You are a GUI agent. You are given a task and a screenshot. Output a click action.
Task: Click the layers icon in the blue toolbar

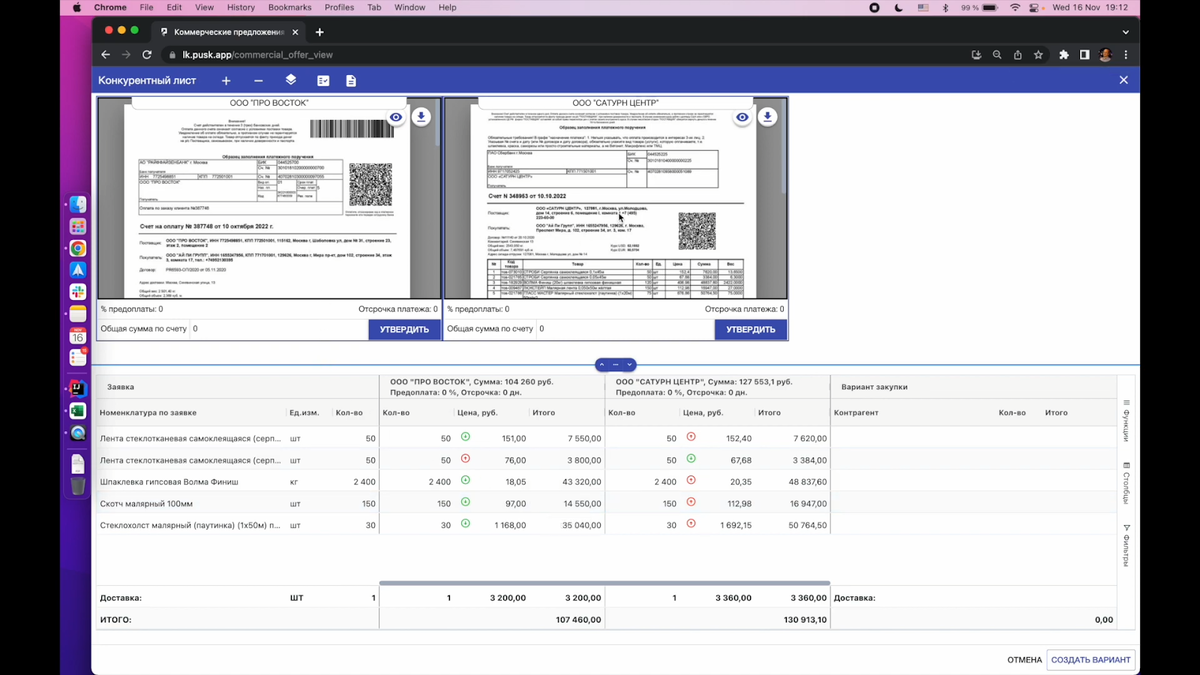(291, 80)
